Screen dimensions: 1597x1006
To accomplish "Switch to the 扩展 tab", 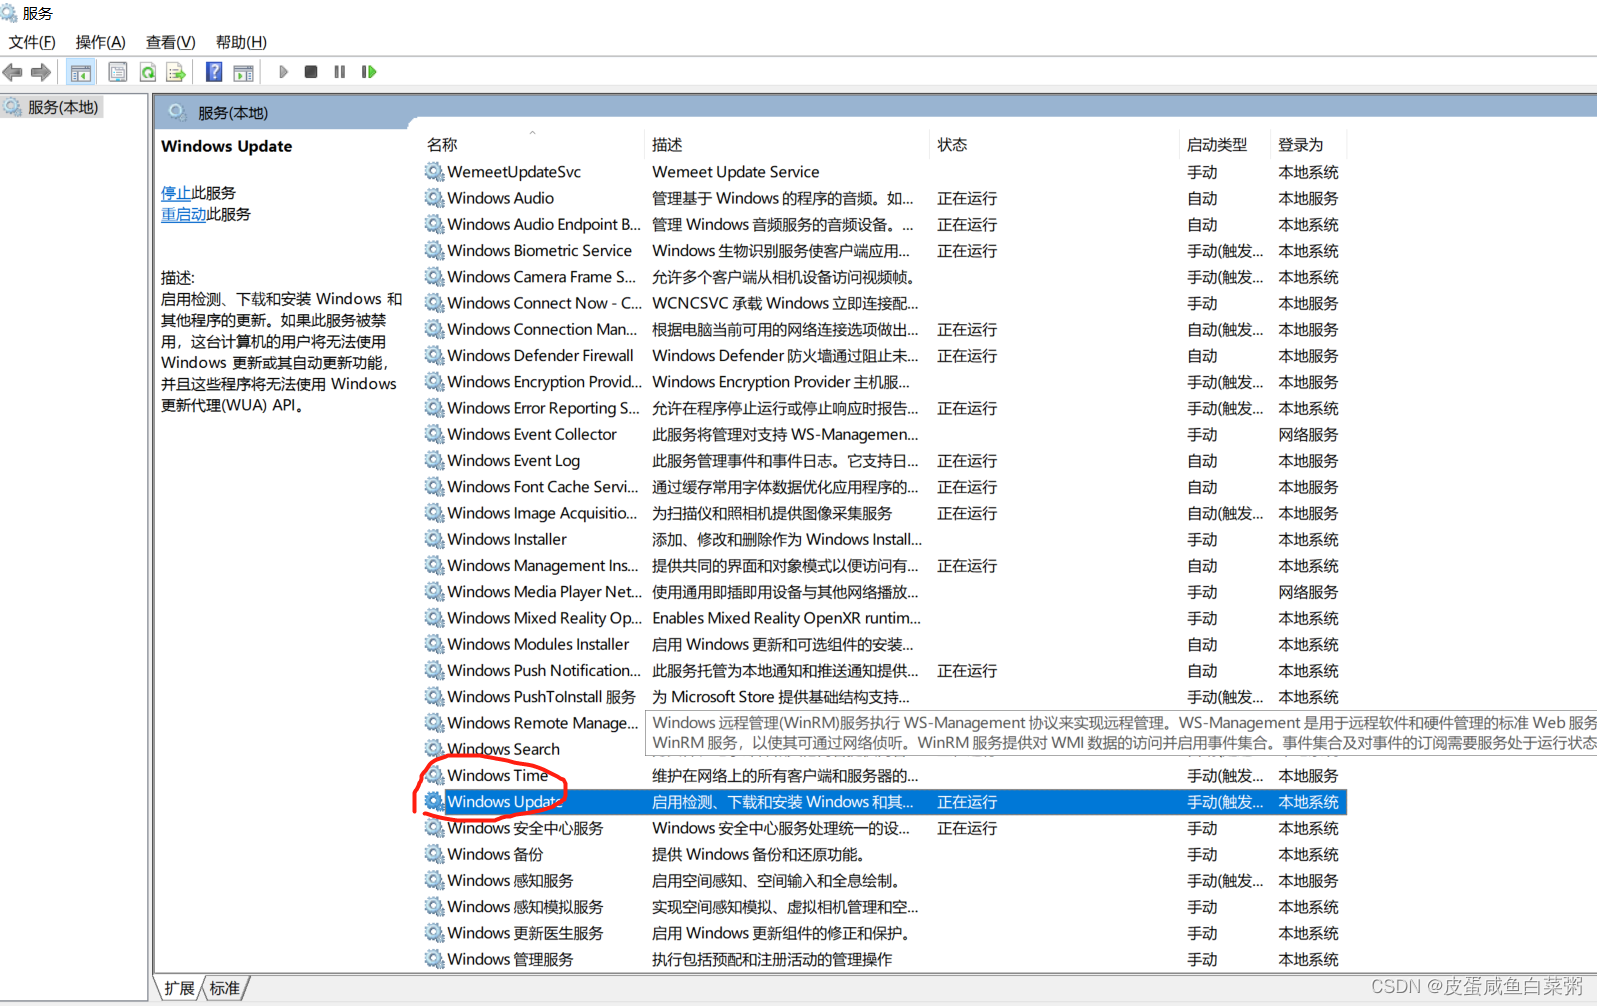I will pyautogui.click(x=180, y=988).
